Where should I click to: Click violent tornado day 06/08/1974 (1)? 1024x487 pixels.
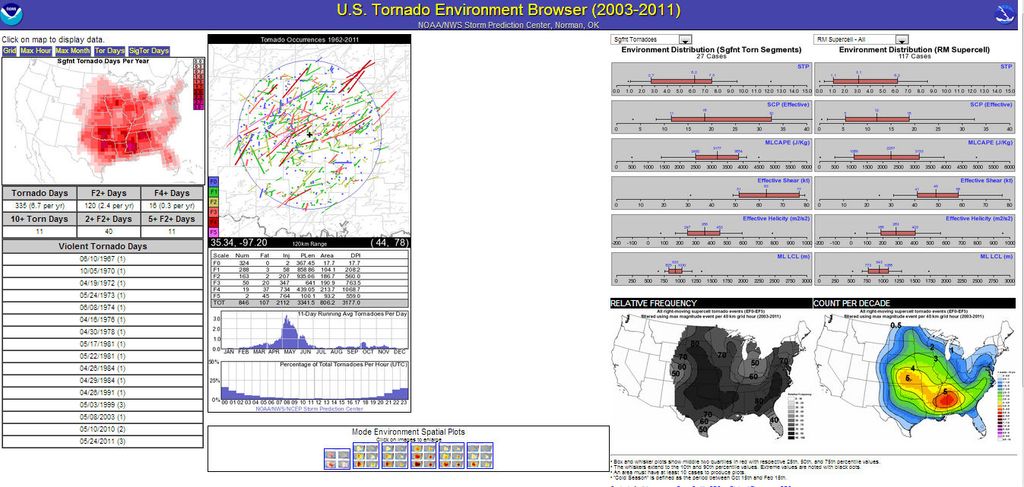click(x=103, y=307)
